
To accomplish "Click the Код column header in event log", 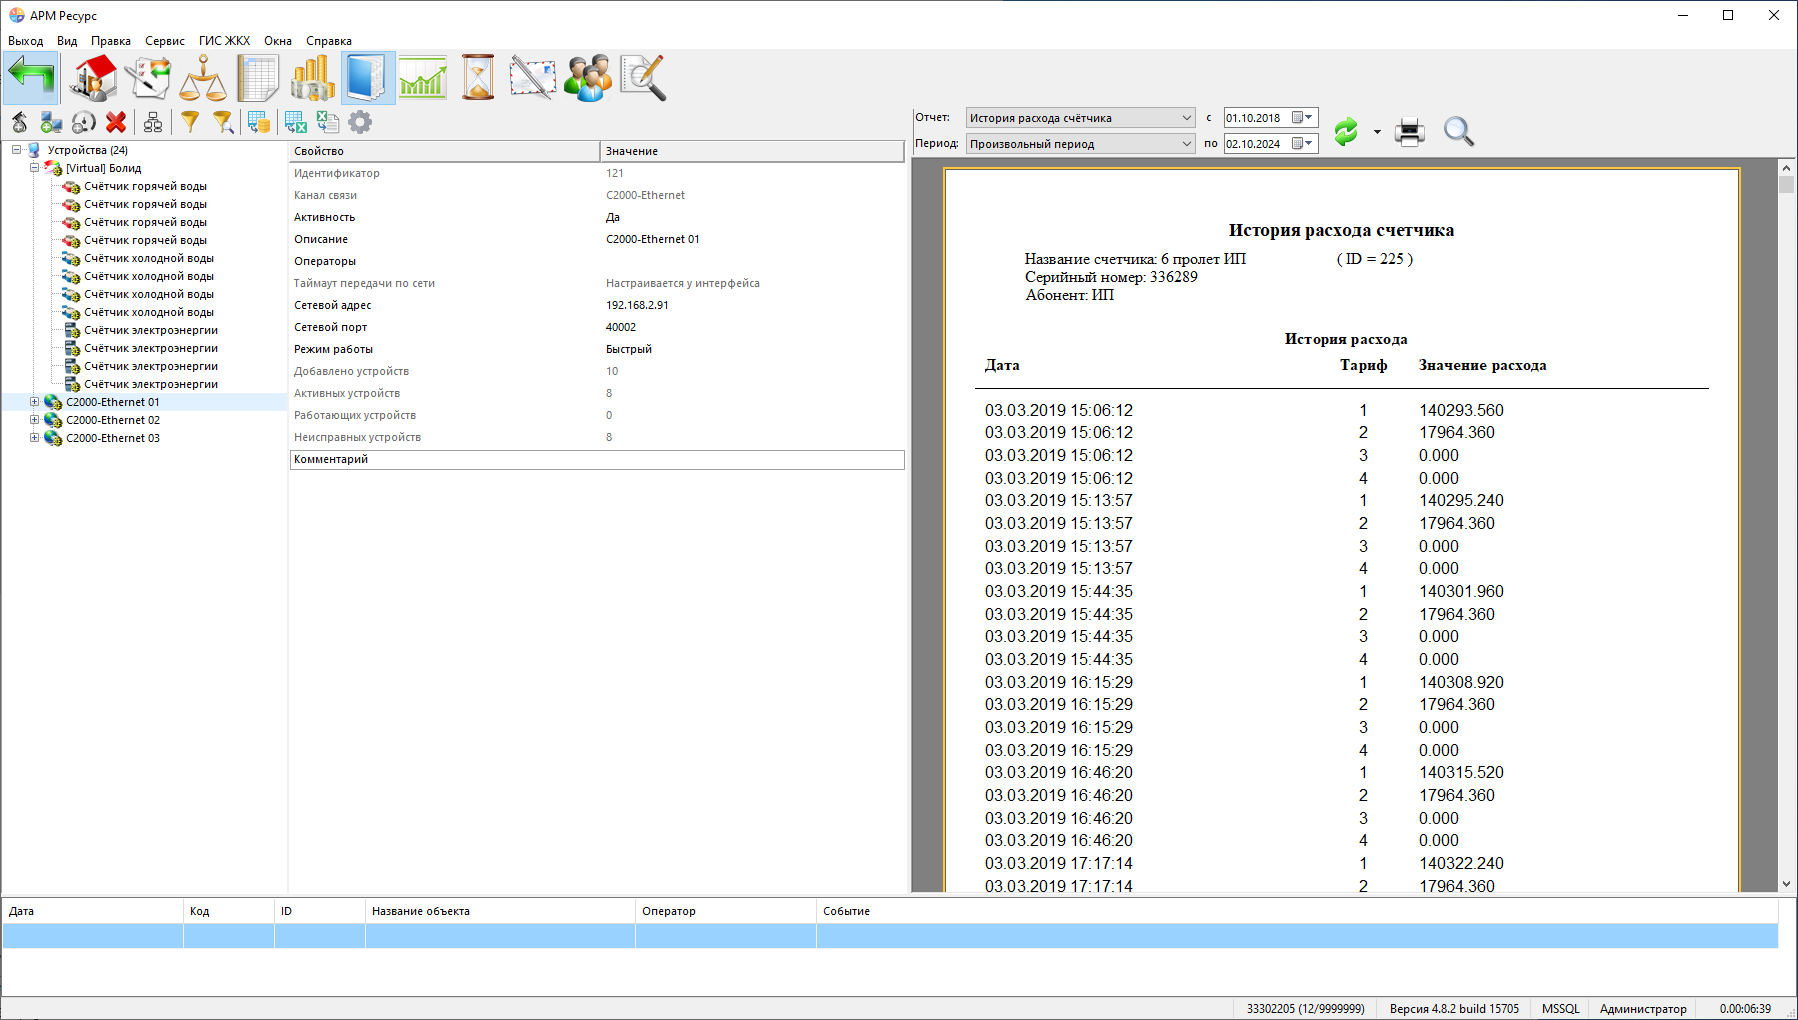I will (x=229, y=911).
